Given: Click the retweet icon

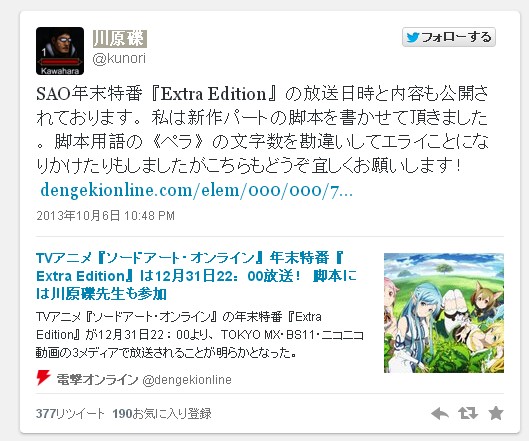Looking at the screenshot, I should tap(468, 413).
